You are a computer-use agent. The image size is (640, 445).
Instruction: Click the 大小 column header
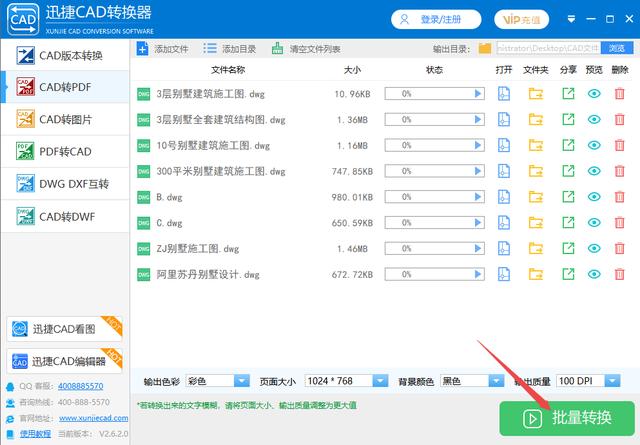pos(352,70)
